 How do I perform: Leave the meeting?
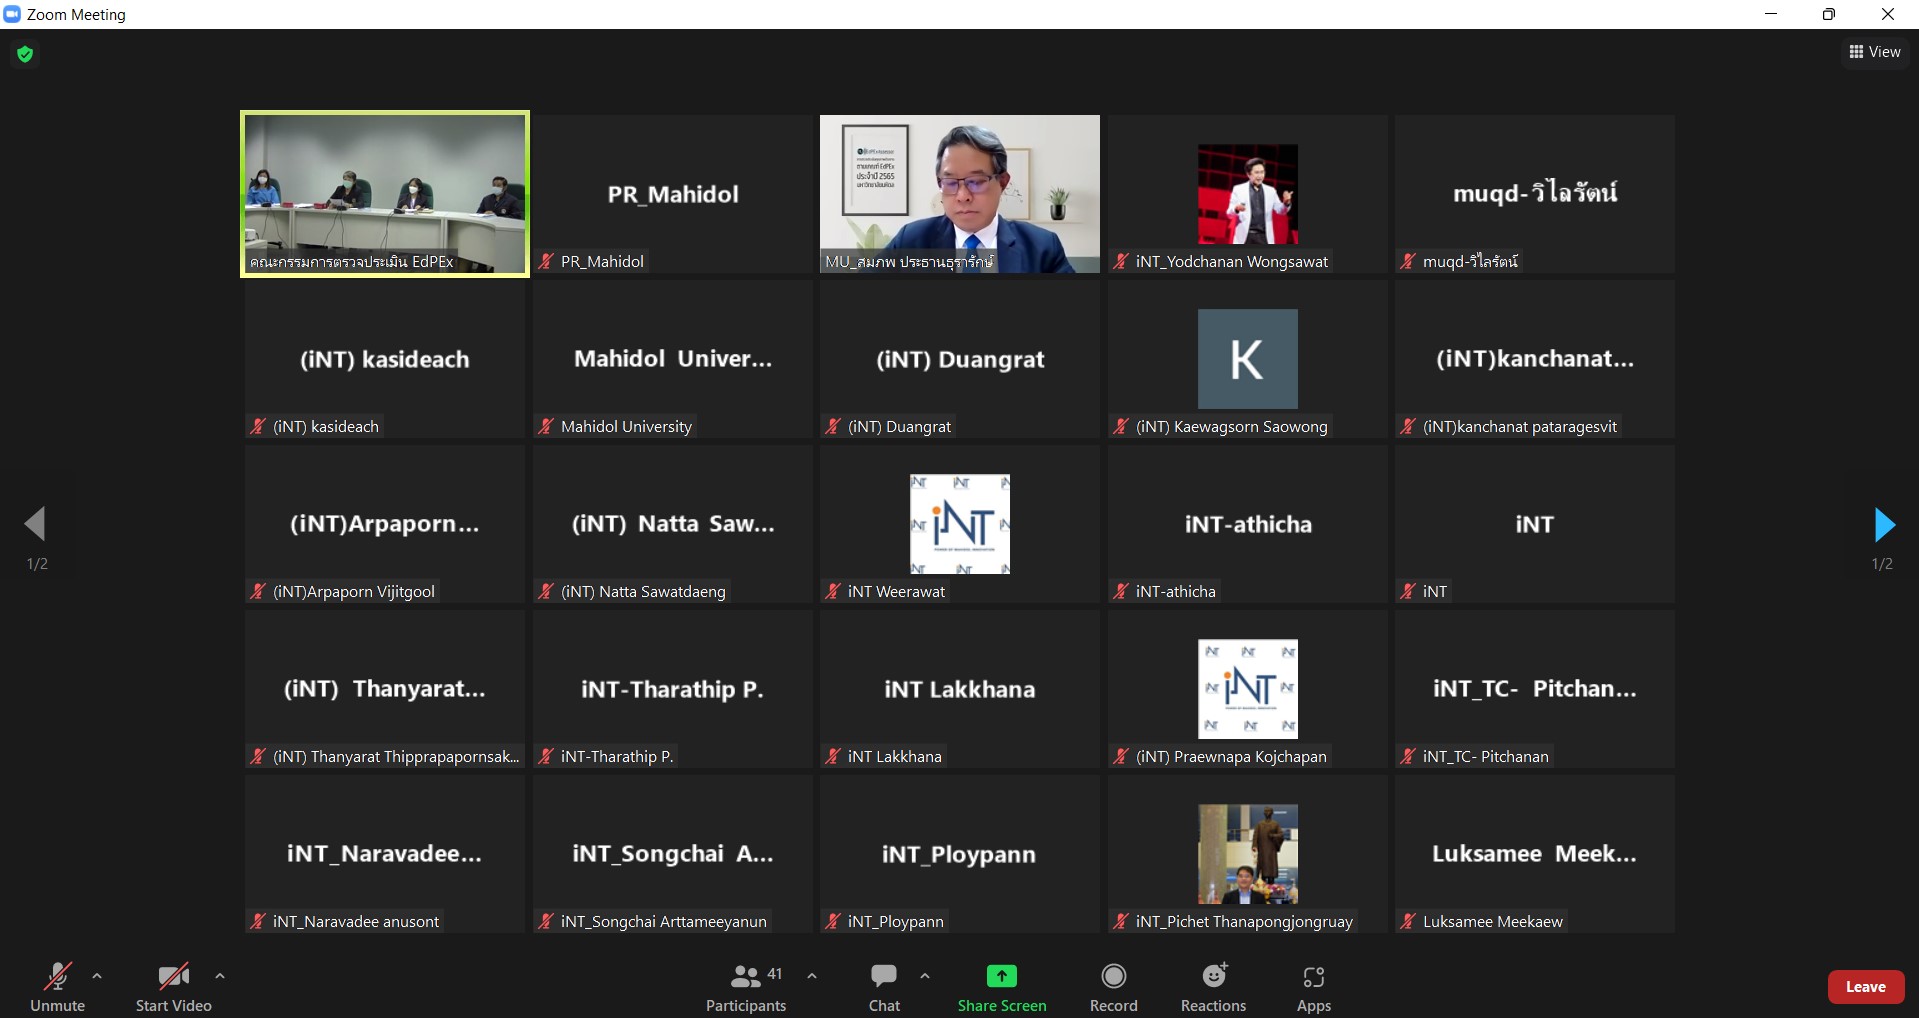click(x=1865, y=987)
